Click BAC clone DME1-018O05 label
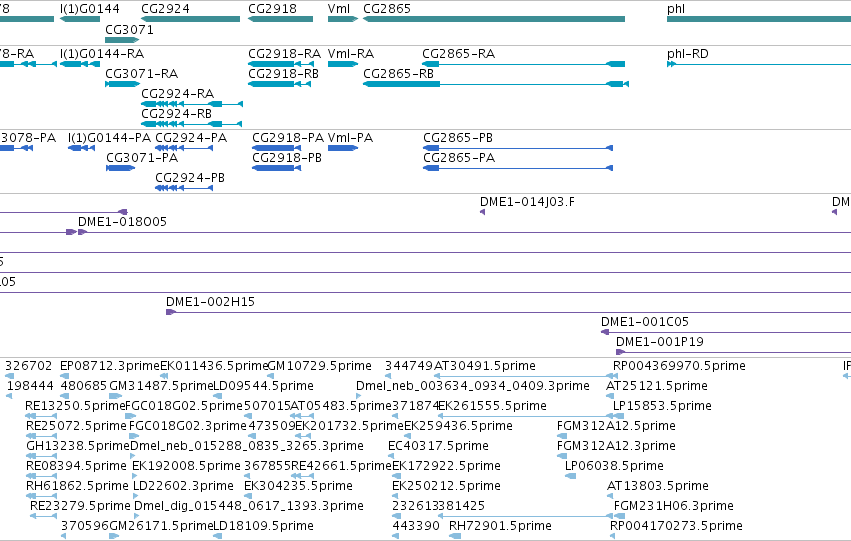Screen dimensions: 851x541 click(x=122, y=221)
